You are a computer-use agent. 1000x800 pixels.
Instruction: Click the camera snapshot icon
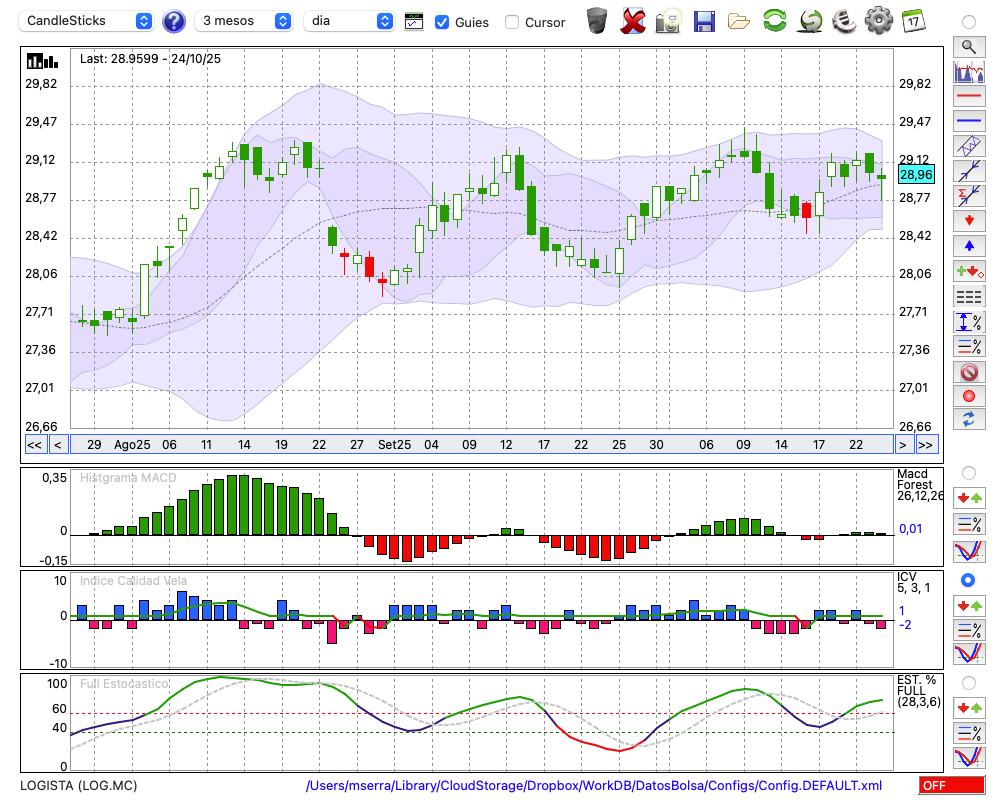tap(668, 21)
